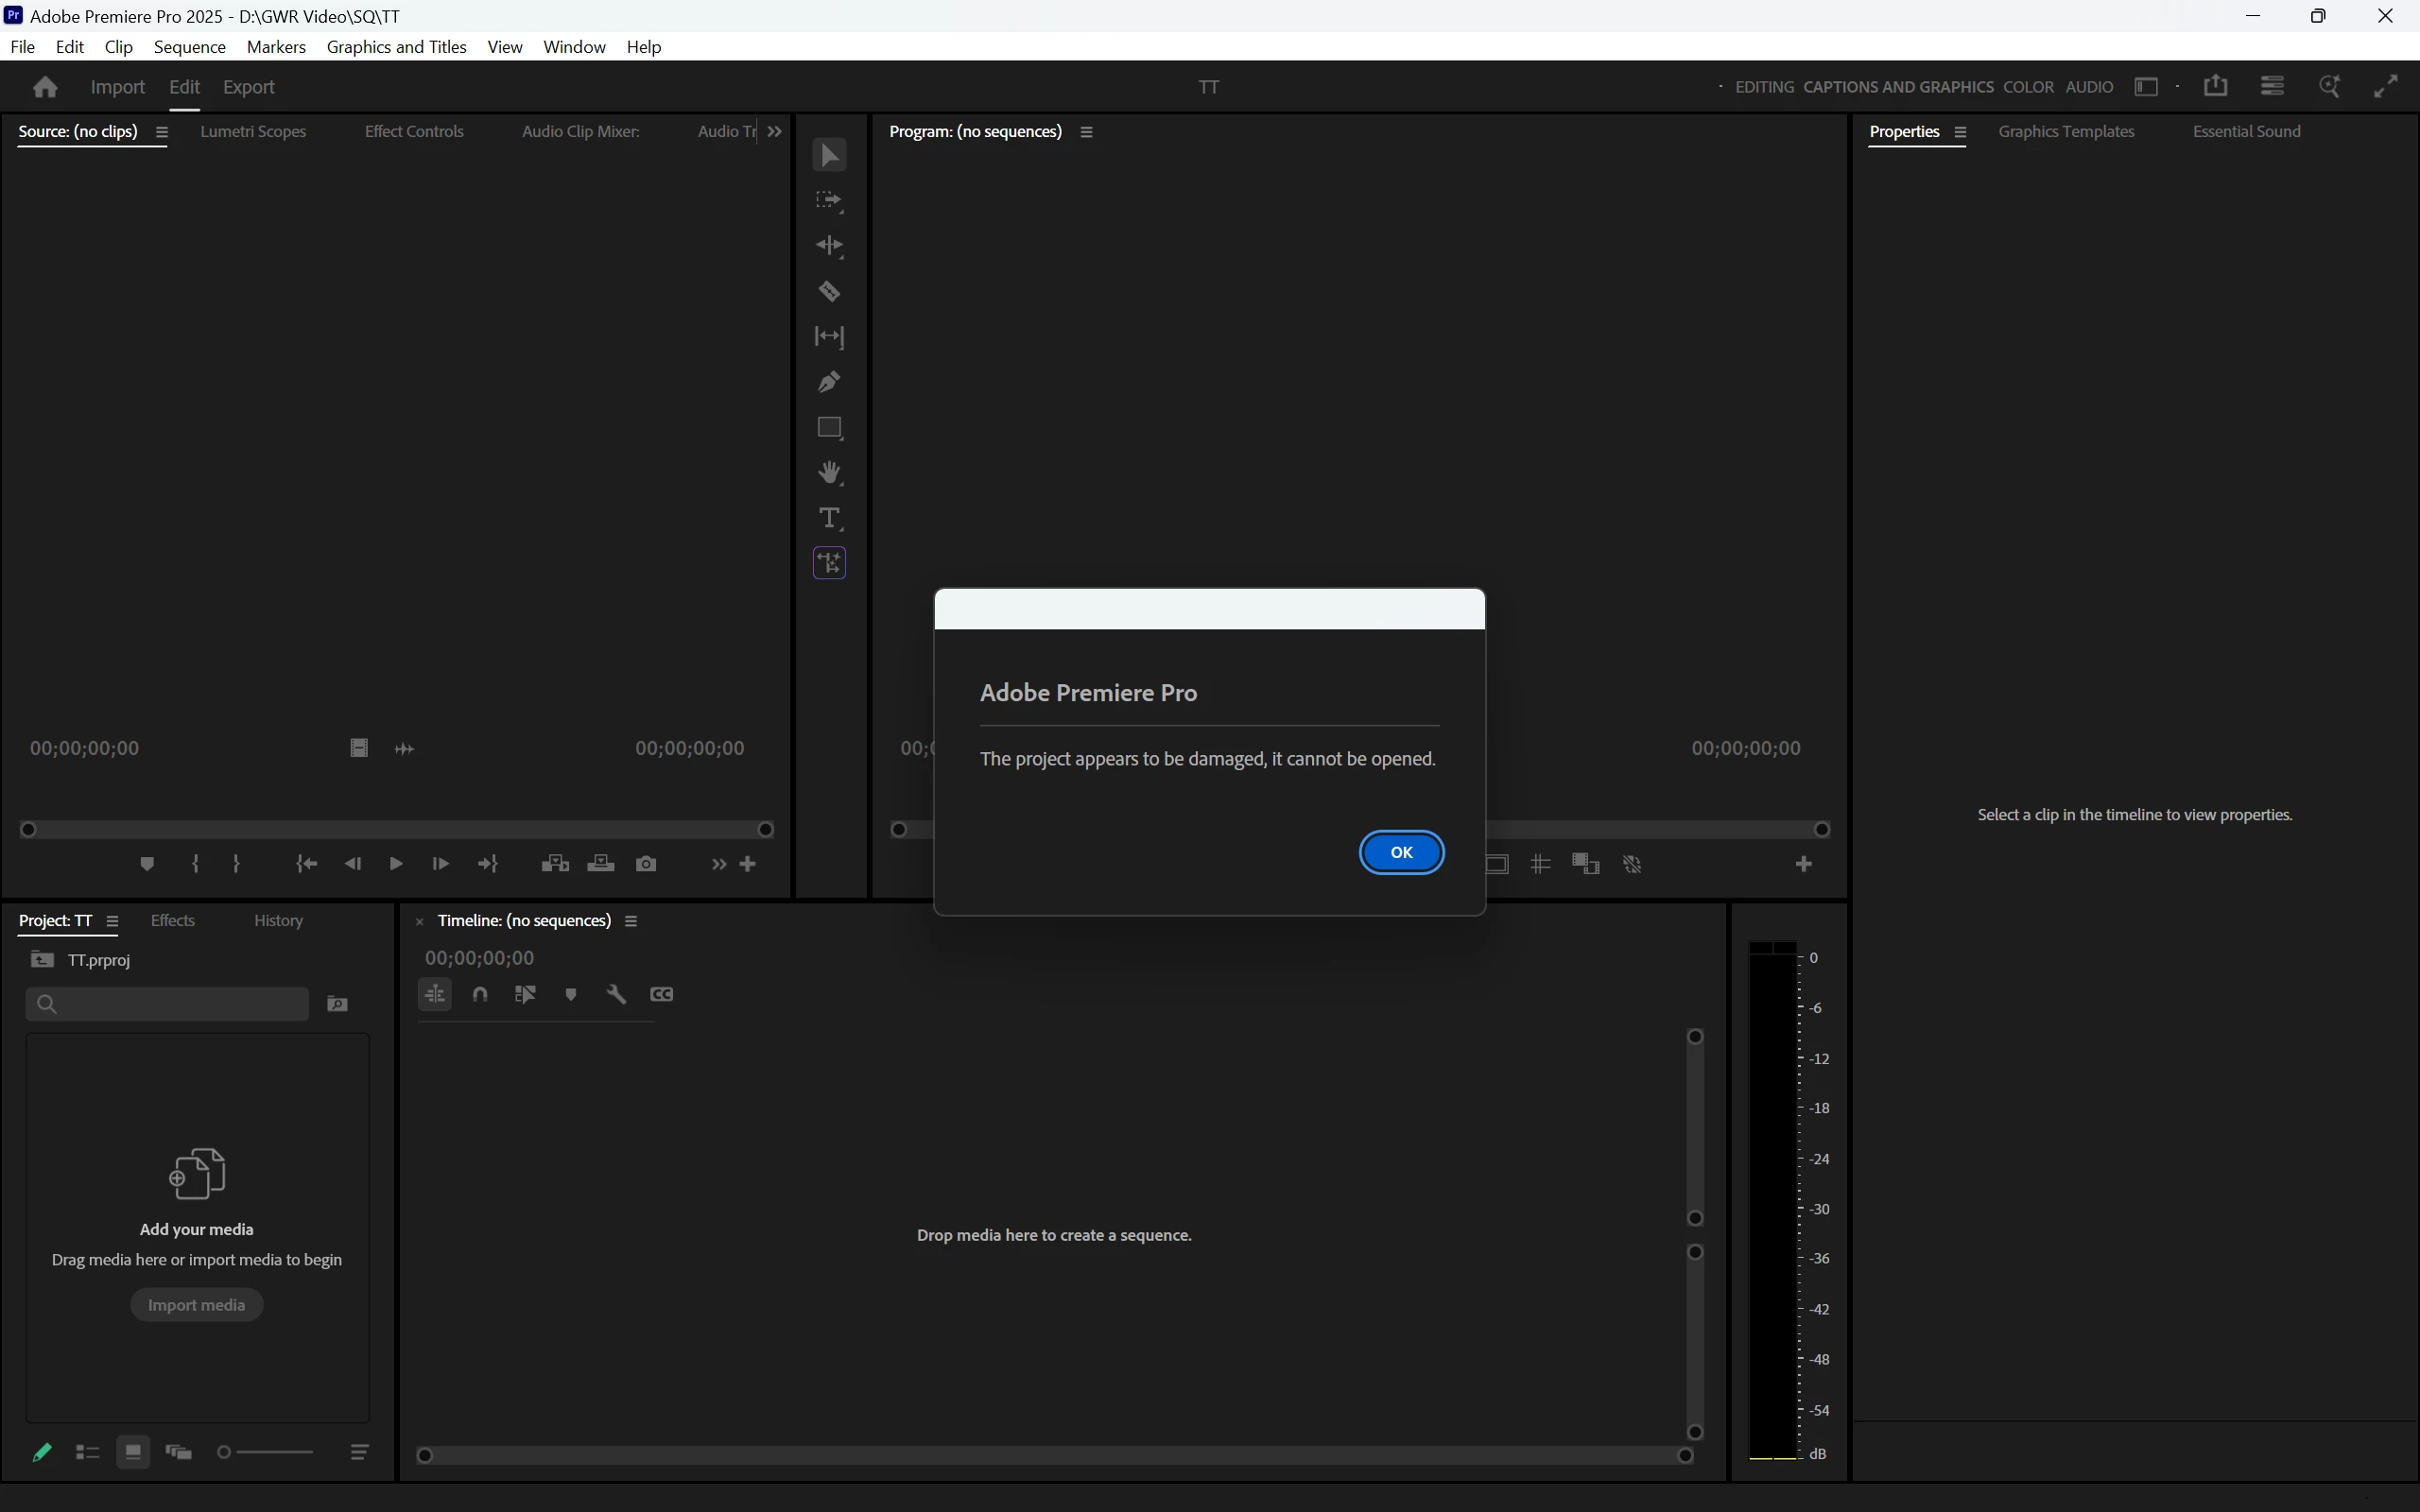2420x1512 pixels.
Task: Switch to the Effects tab
Action: (172, 921)
